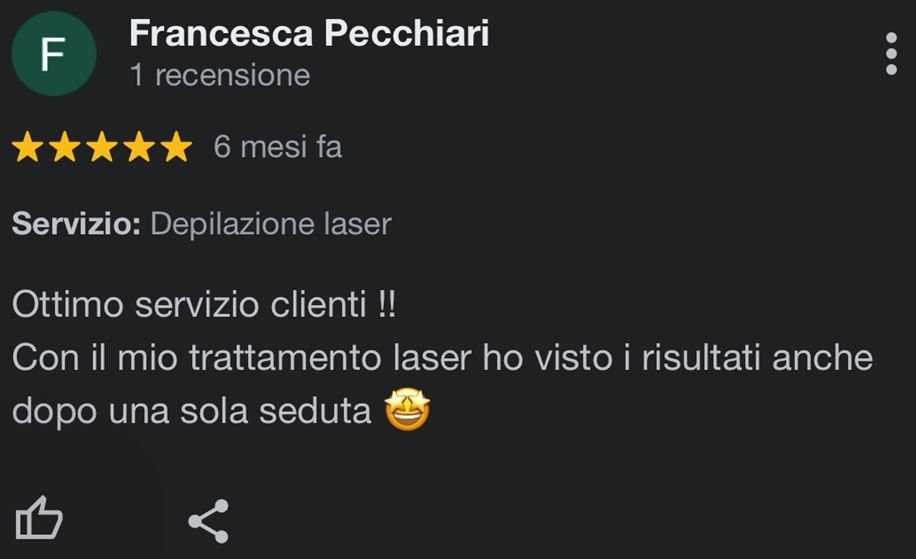Click the star-struck emoji in the review
Viewport: 916px width, 559px height.
point(407,409)
